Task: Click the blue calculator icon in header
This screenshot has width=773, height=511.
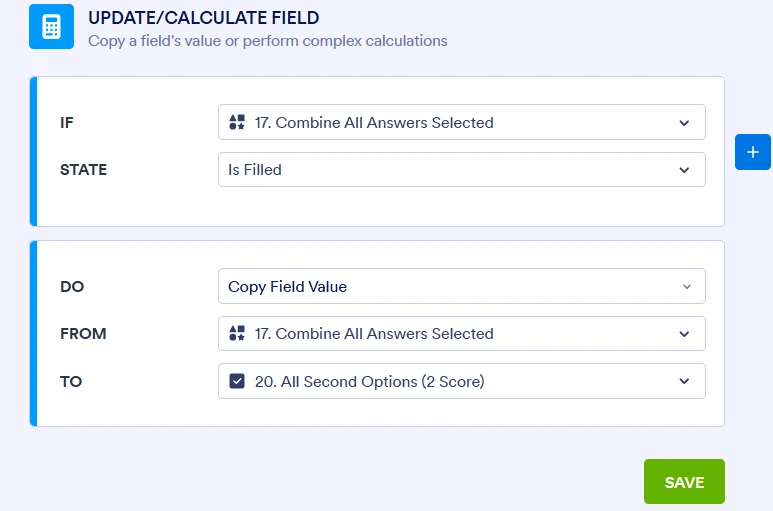Action: tap(51, 27)
